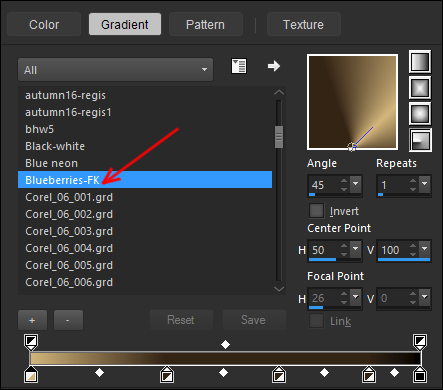Click Focal Point H field showing 26

click(x=324, y=298)
